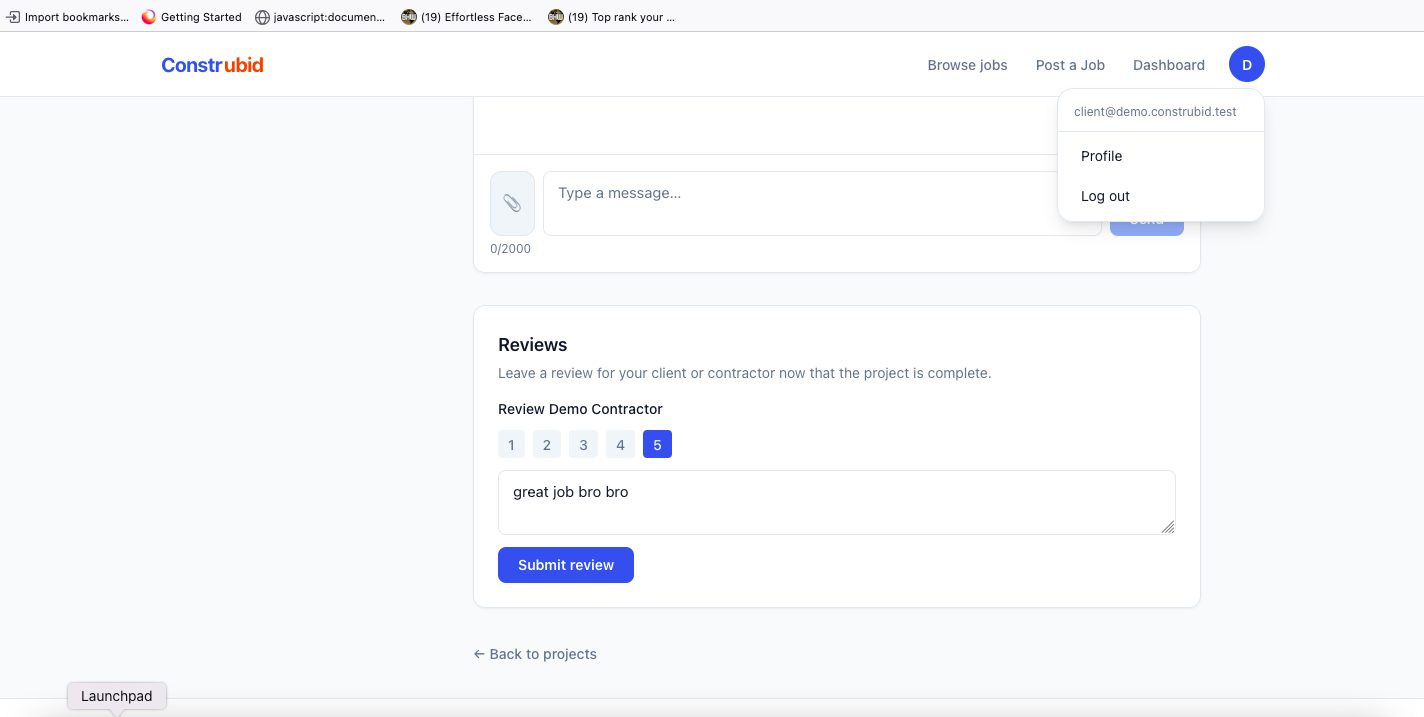The width and height of the screenshot is (1424, 717).
Task: Open Profile from the user menu
Action: [x=1101, y=156]
